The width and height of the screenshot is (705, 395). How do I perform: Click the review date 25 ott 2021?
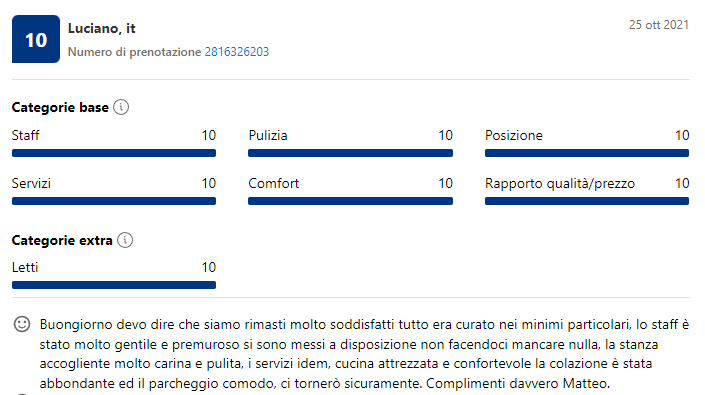tap(659, 25)
